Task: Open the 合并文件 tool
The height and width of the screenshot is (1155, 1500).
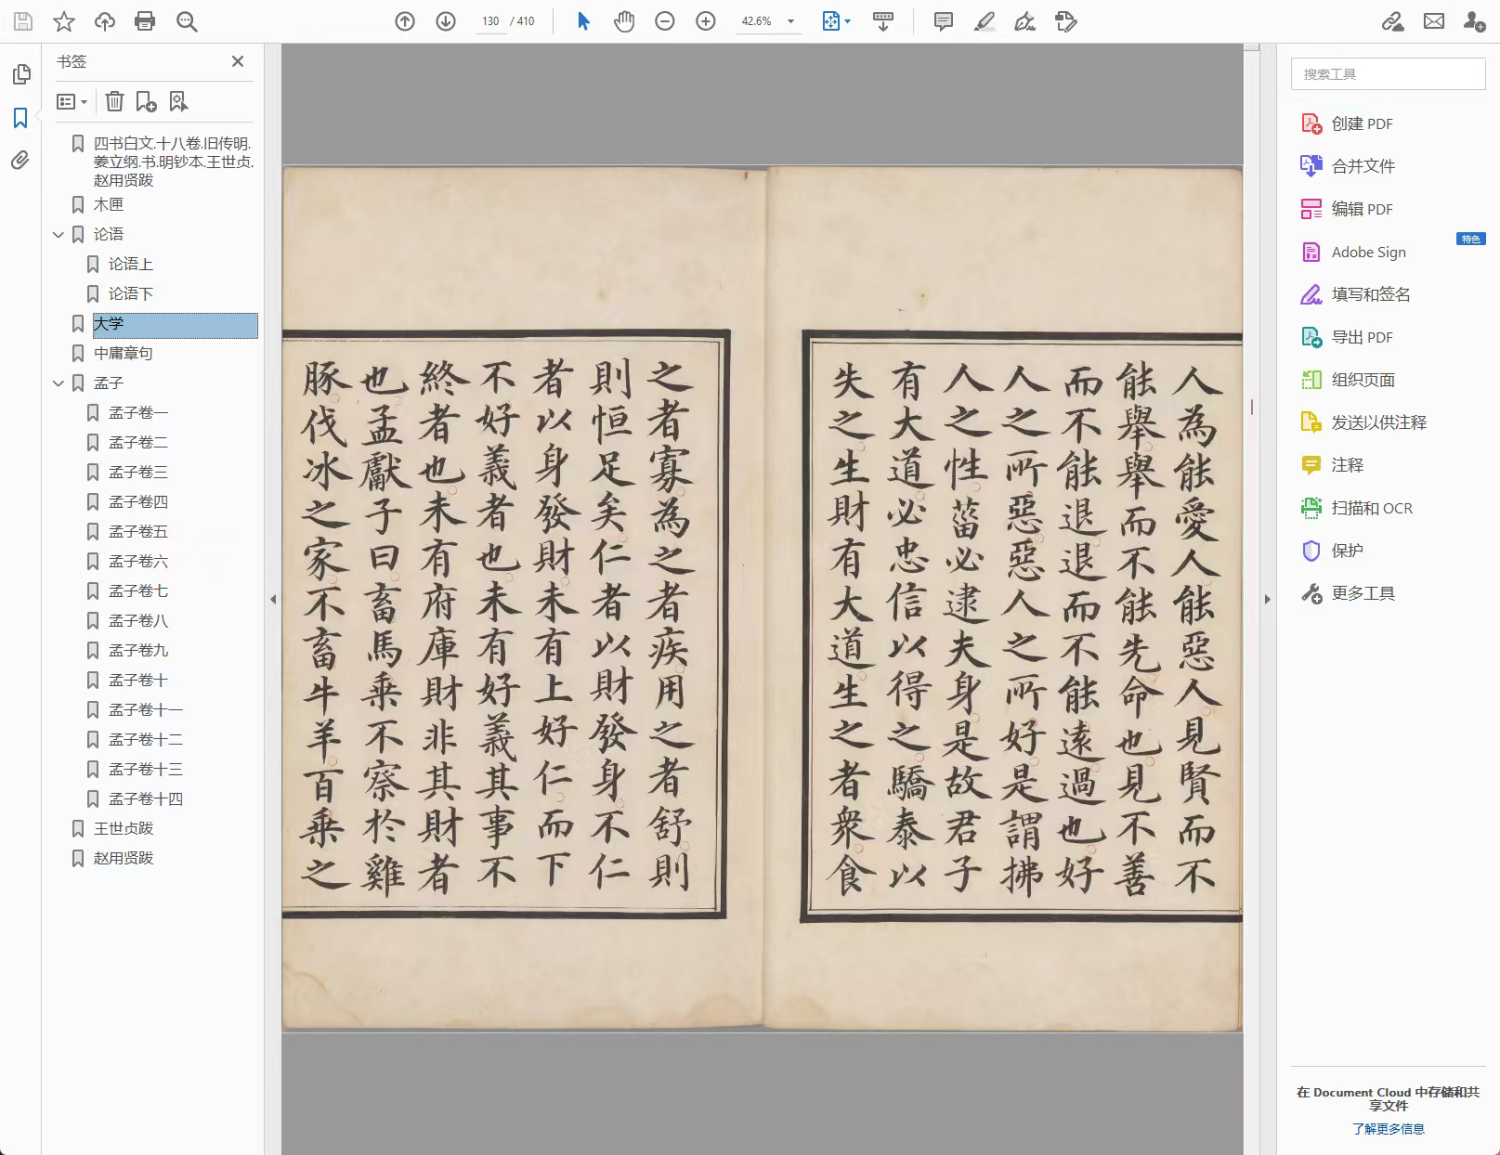Action: point(1347,166)
